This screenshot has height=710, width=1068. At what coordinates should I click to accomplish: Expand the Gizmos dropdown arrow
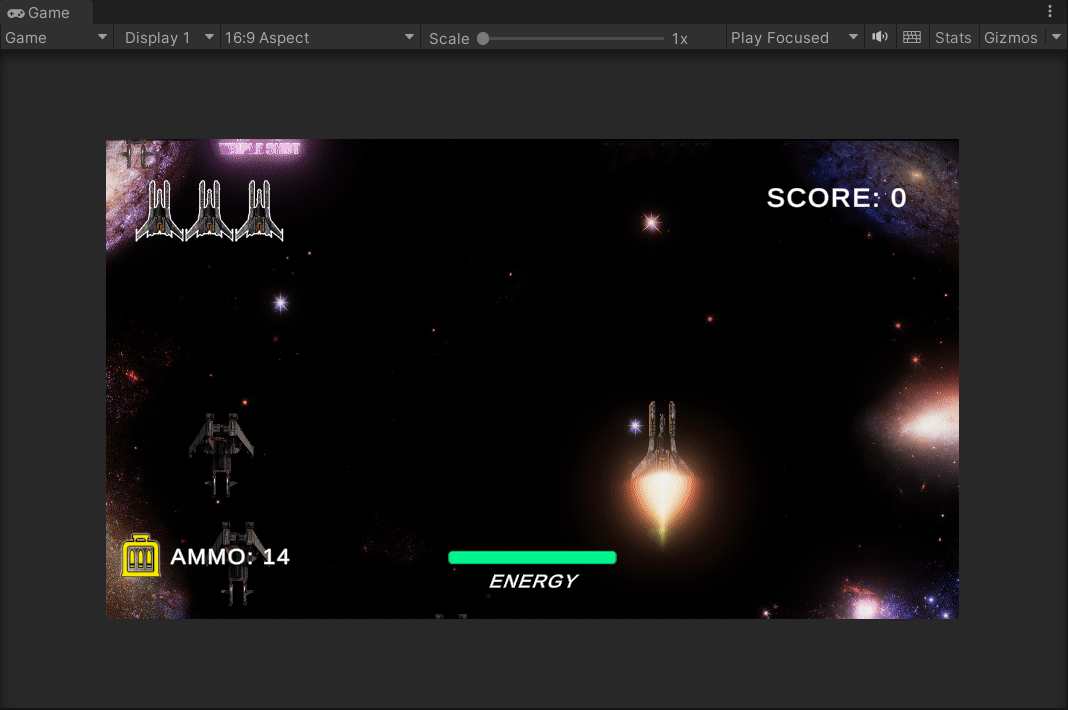1056,37
